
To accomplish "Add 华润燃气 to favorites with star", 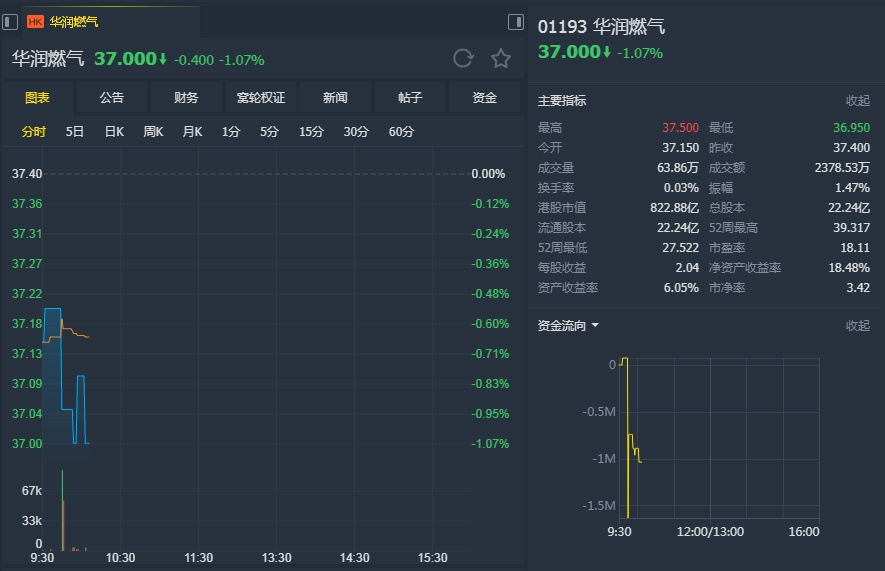I will (x=501, y=58).
